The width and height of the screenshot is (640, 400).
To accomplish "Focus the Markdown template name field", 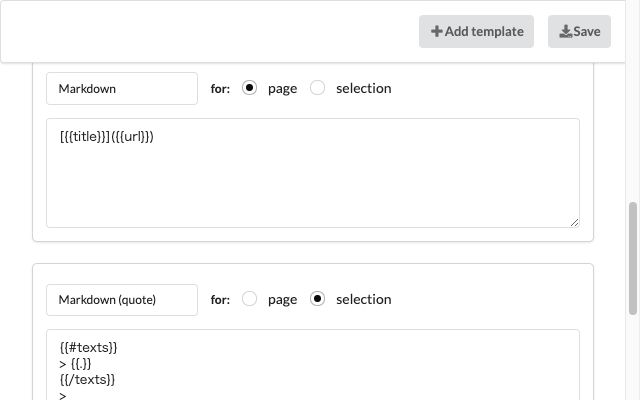I will coord(122,89).
